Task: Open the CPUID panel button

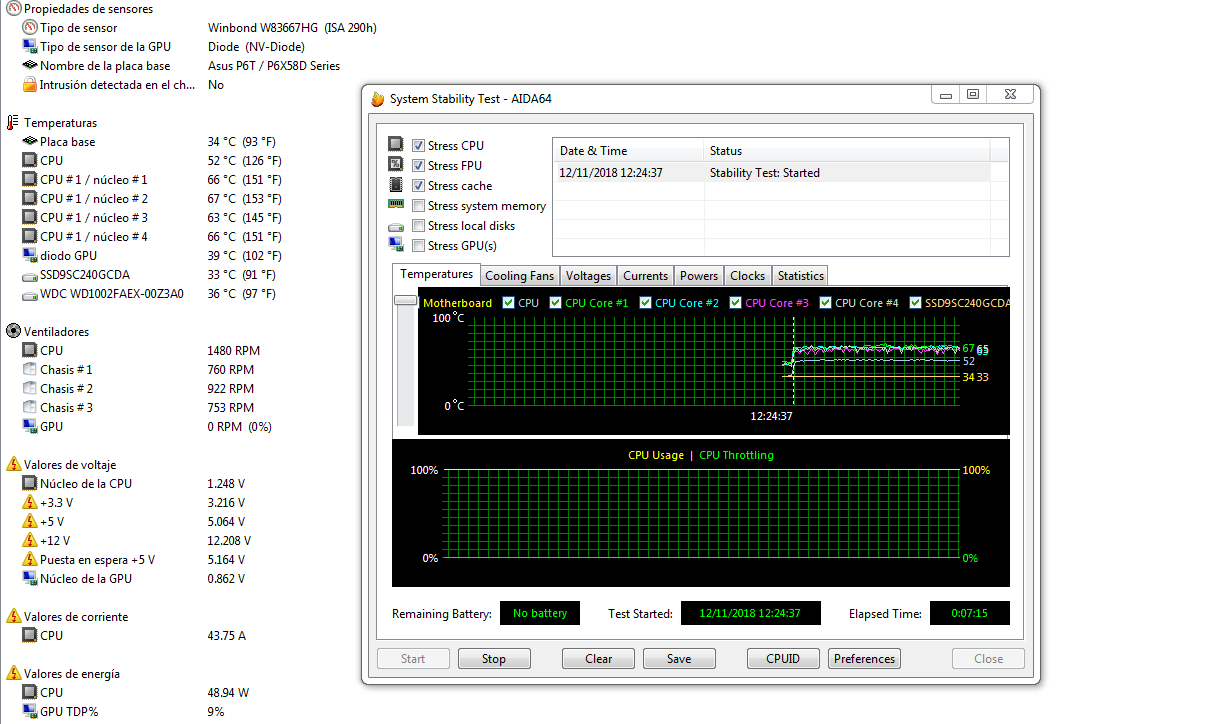Action: [x=783, y=659]
